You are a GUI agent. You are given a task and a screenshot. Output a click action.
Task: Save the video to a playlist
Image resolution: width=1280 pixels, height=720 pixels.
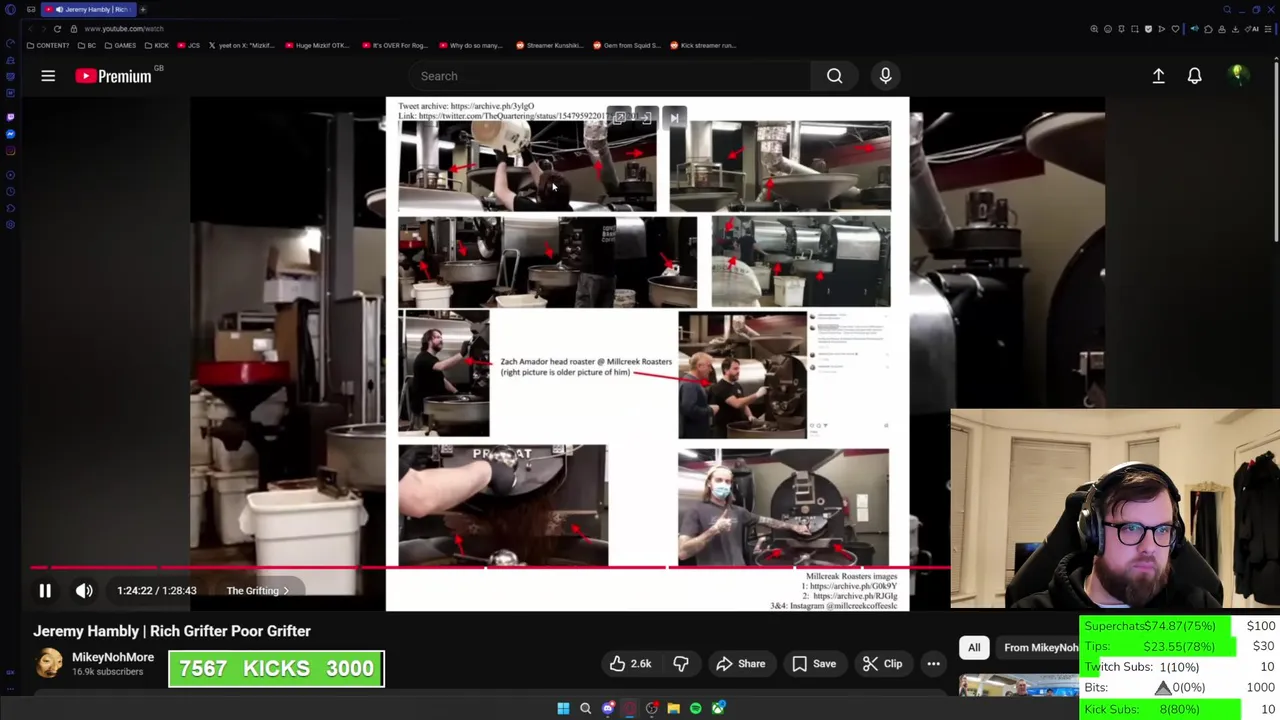tap(813, 664)
